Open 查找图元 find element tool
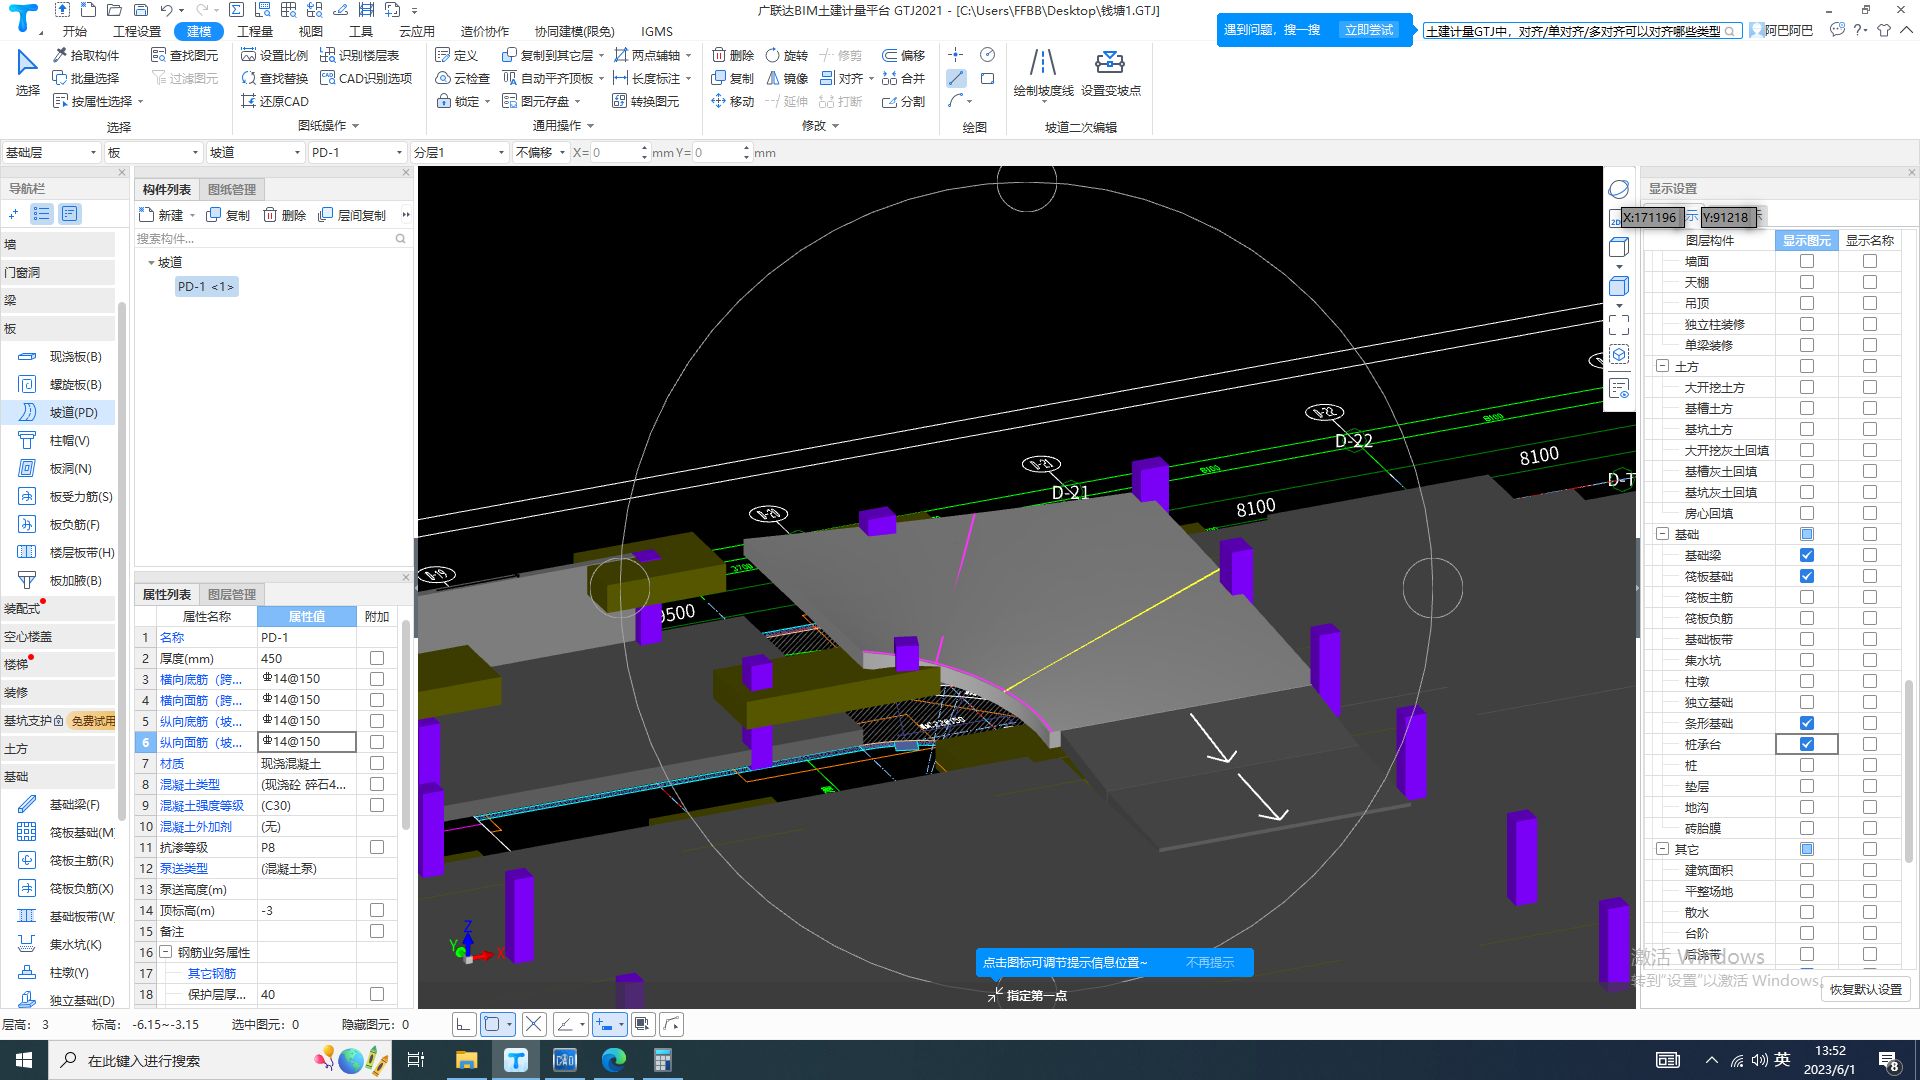This screenshot has width=1920, height=1080. coord(184,55)
